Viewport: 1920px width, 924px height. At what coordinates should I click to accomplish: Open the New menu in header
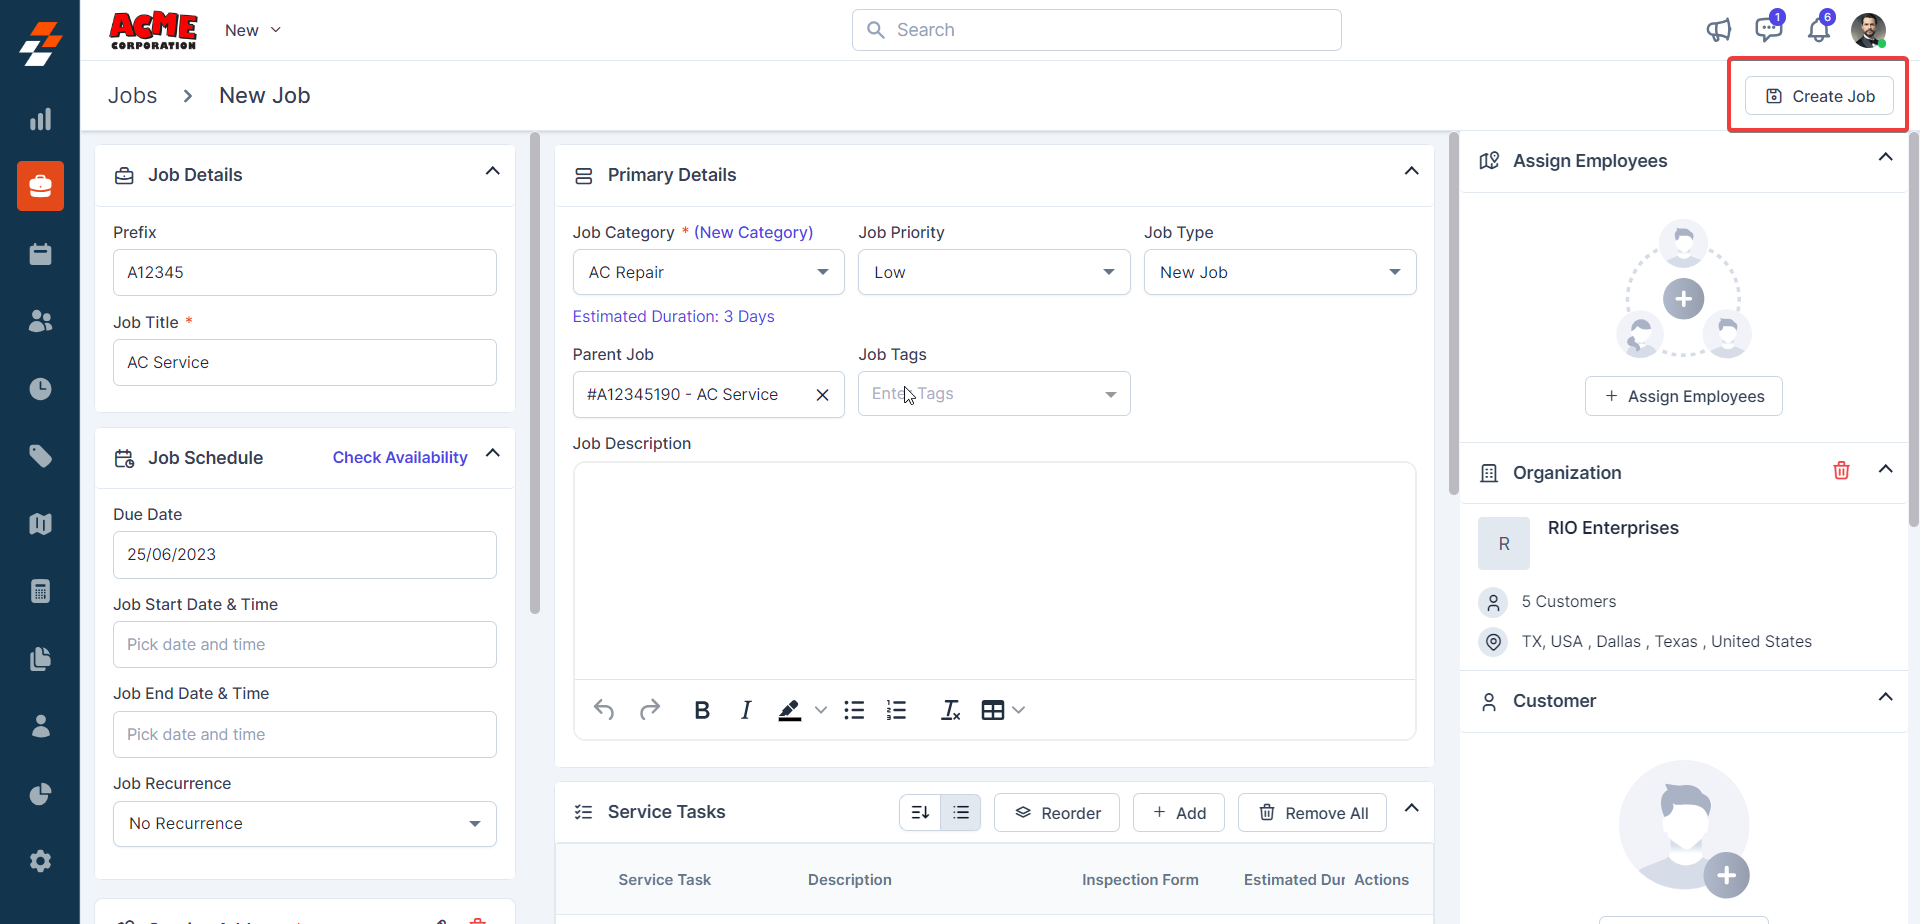[253, 30]
